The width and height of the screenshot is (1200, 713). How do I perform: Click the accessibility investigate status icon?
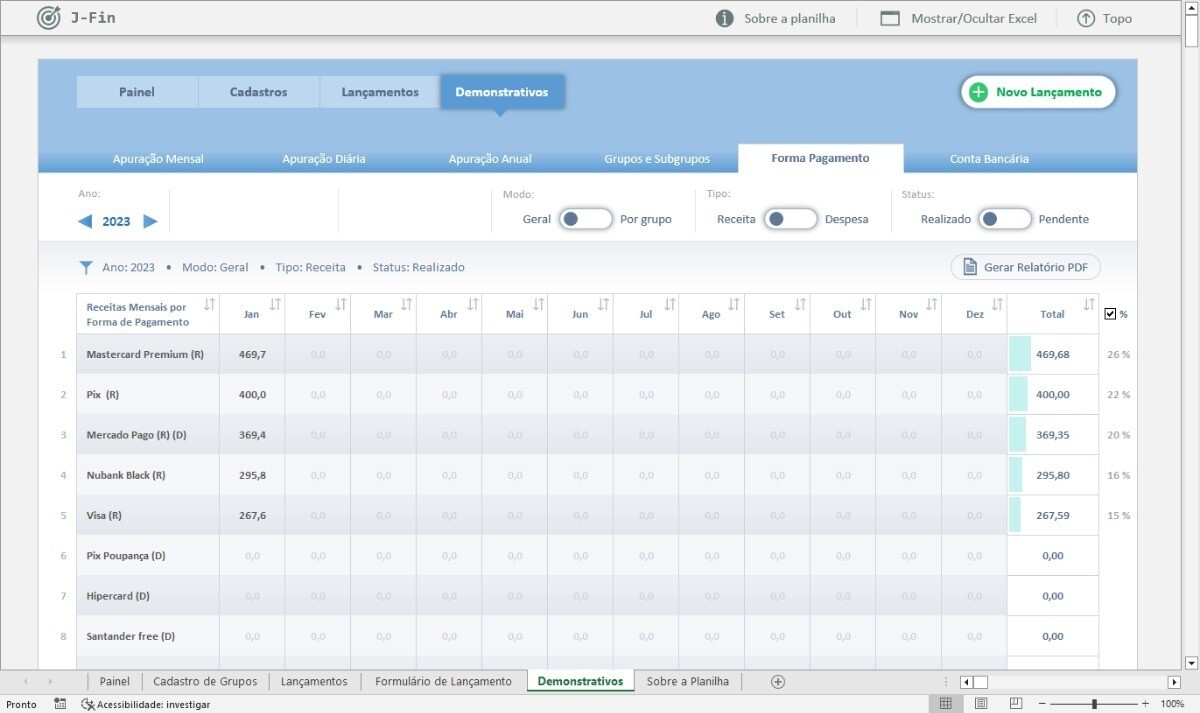click(x=87, y=704)
